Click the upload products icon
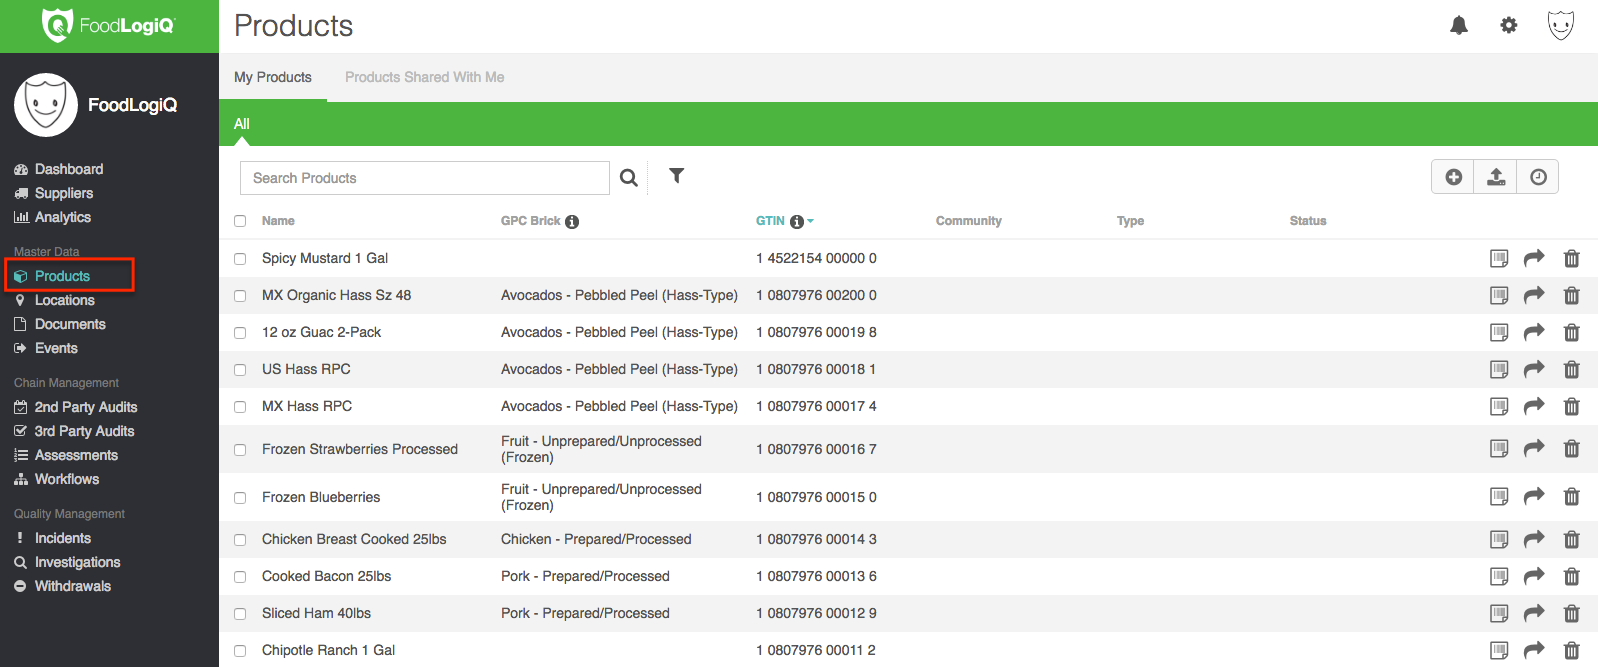1598x667 pixels. pyautogui.click(x=1496, y=177)
